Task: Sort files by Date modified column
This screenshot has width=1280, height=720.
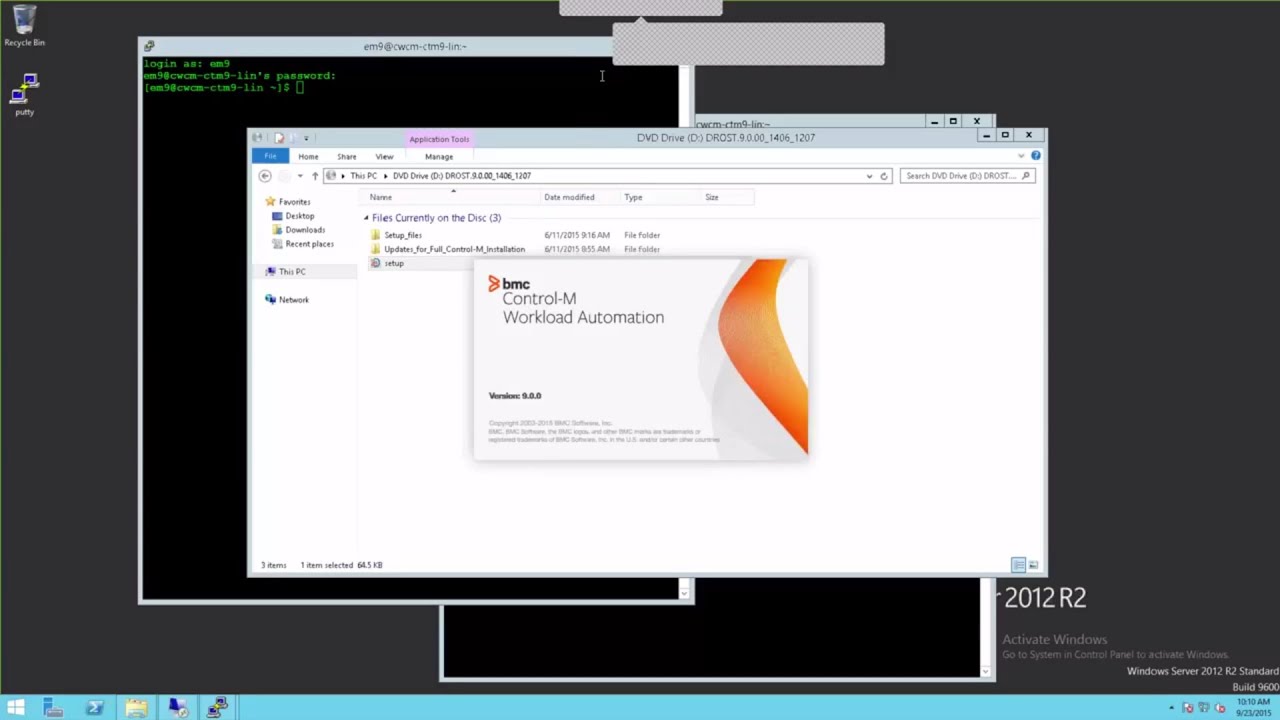Action: 580,197
